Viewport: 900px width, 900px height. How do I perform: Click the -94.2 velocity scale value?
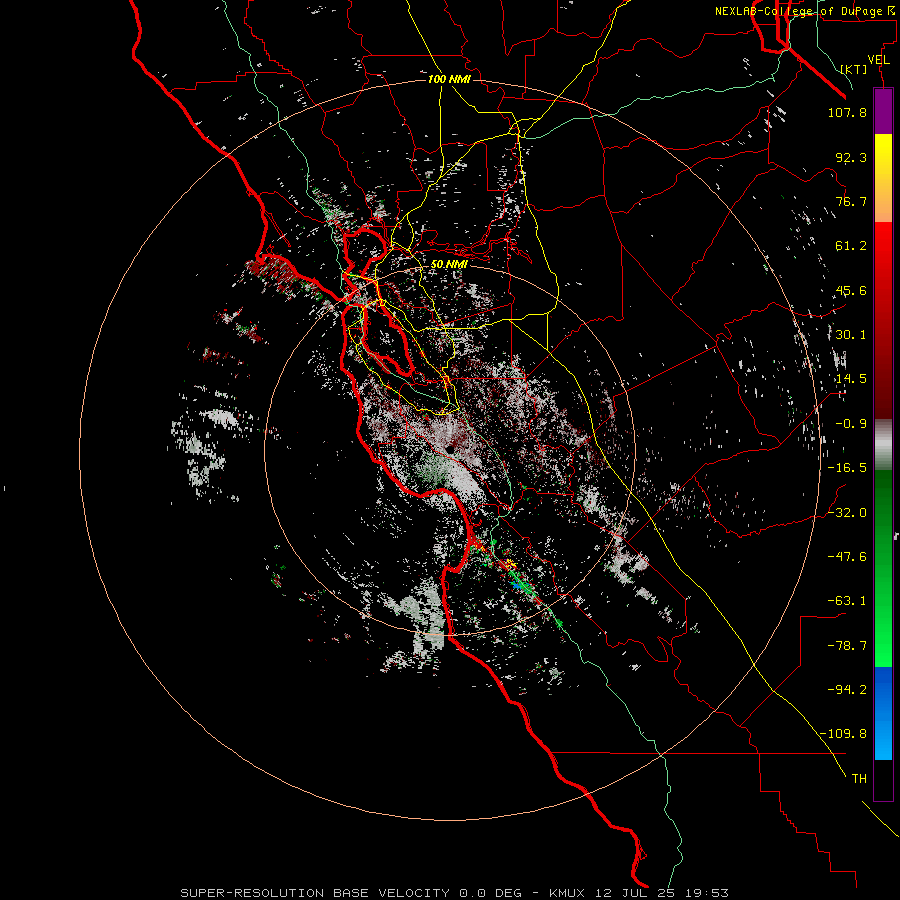(x=847, y=689)
